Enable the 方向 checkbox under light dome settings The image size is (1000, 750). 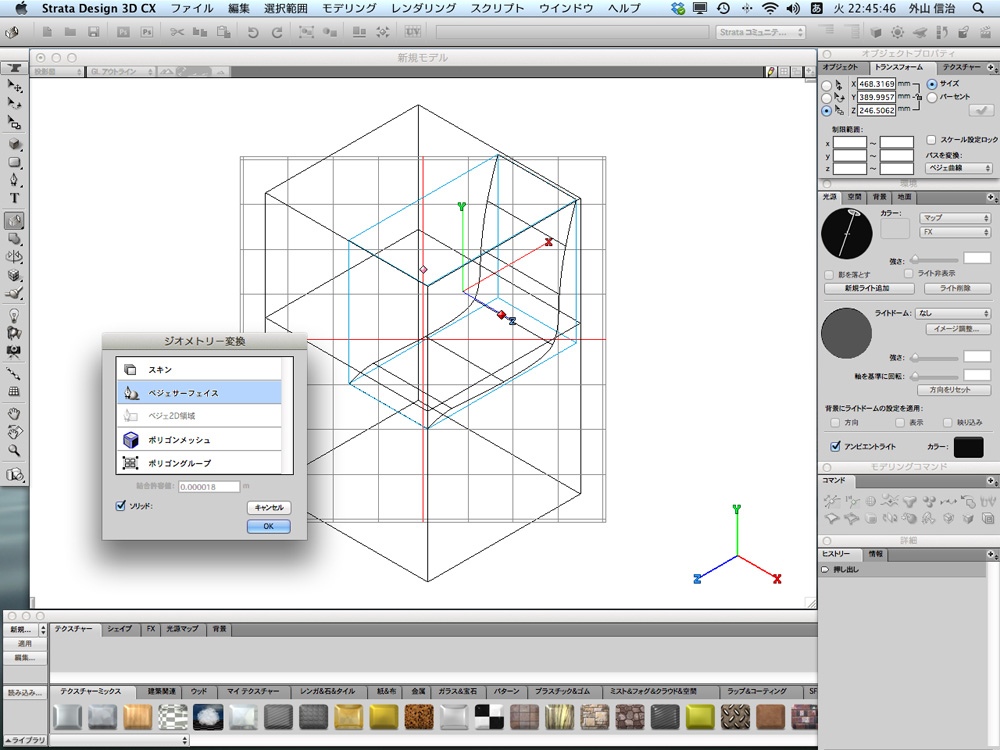[835, 423]
